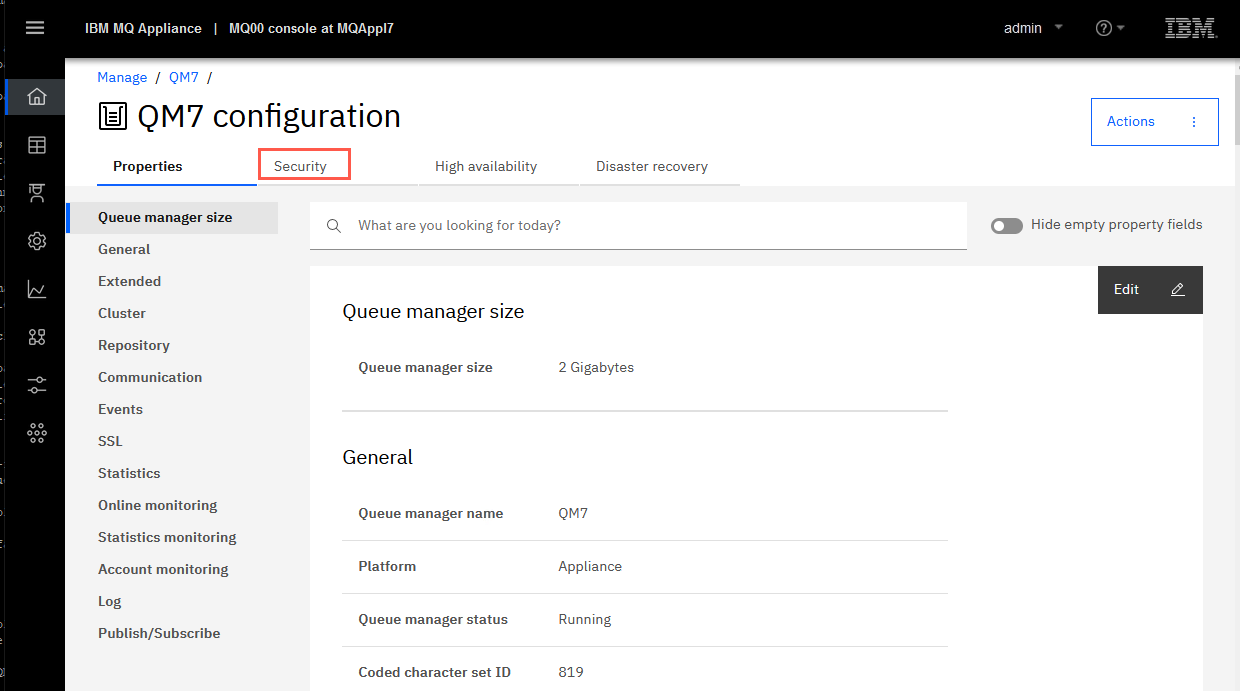Image resolution: width=1240 pixels, height=691 pixels.
Task: Open the Actions menu button
Action: click(x=1155, y=122)
